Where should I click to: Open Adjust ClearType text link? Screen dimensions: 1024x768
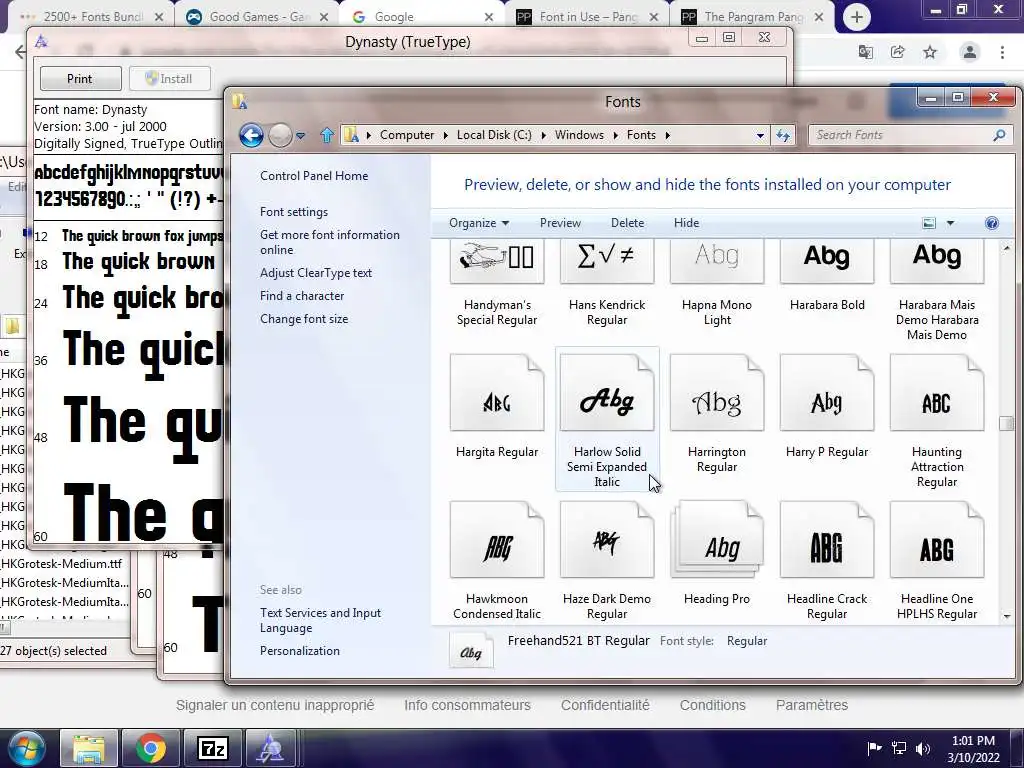[316, 273]
